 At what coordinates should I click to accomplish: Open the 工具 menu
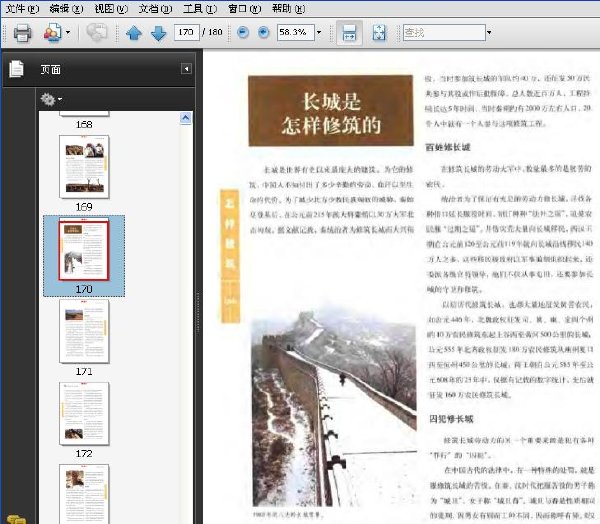click(200, 8)
